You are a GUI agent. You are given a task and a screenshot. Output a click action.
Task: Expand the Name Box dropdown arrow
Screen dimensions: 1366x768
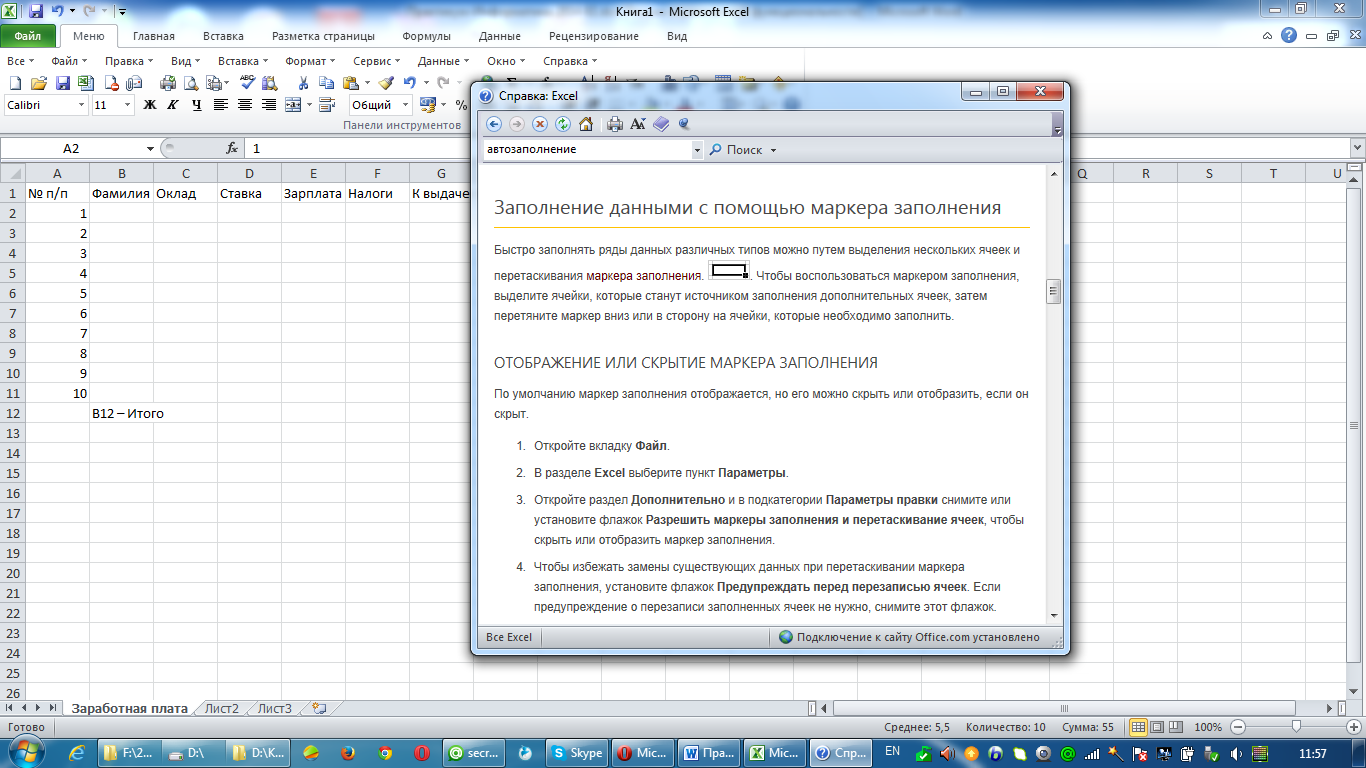tap(150, 148)
